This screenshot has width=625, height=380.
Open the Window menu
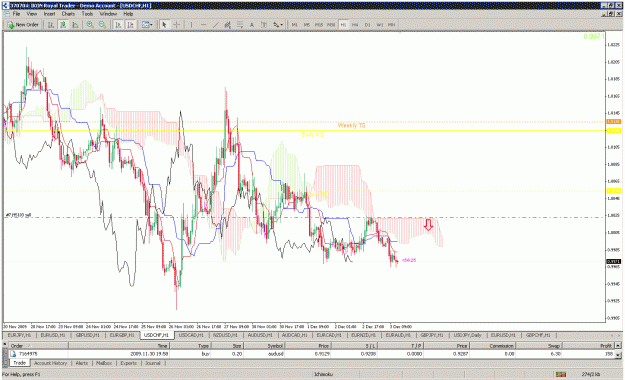(x=108, y=14)
